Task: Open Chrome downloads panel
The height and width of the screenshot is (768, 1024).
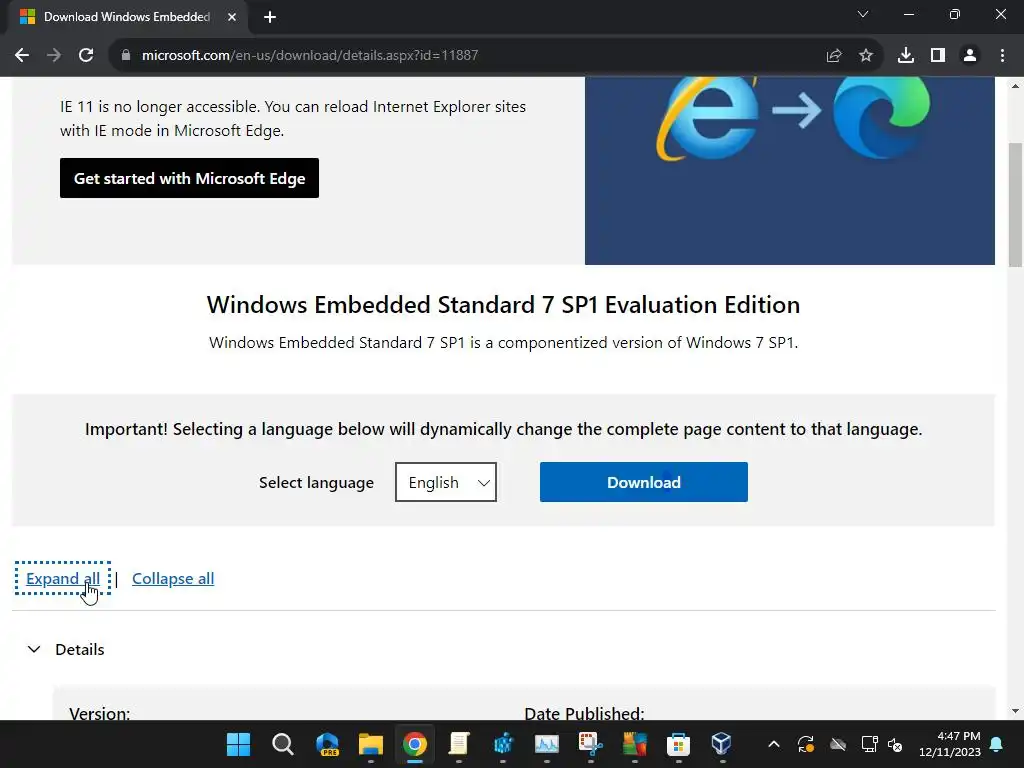Action: [x=906, y=56]
